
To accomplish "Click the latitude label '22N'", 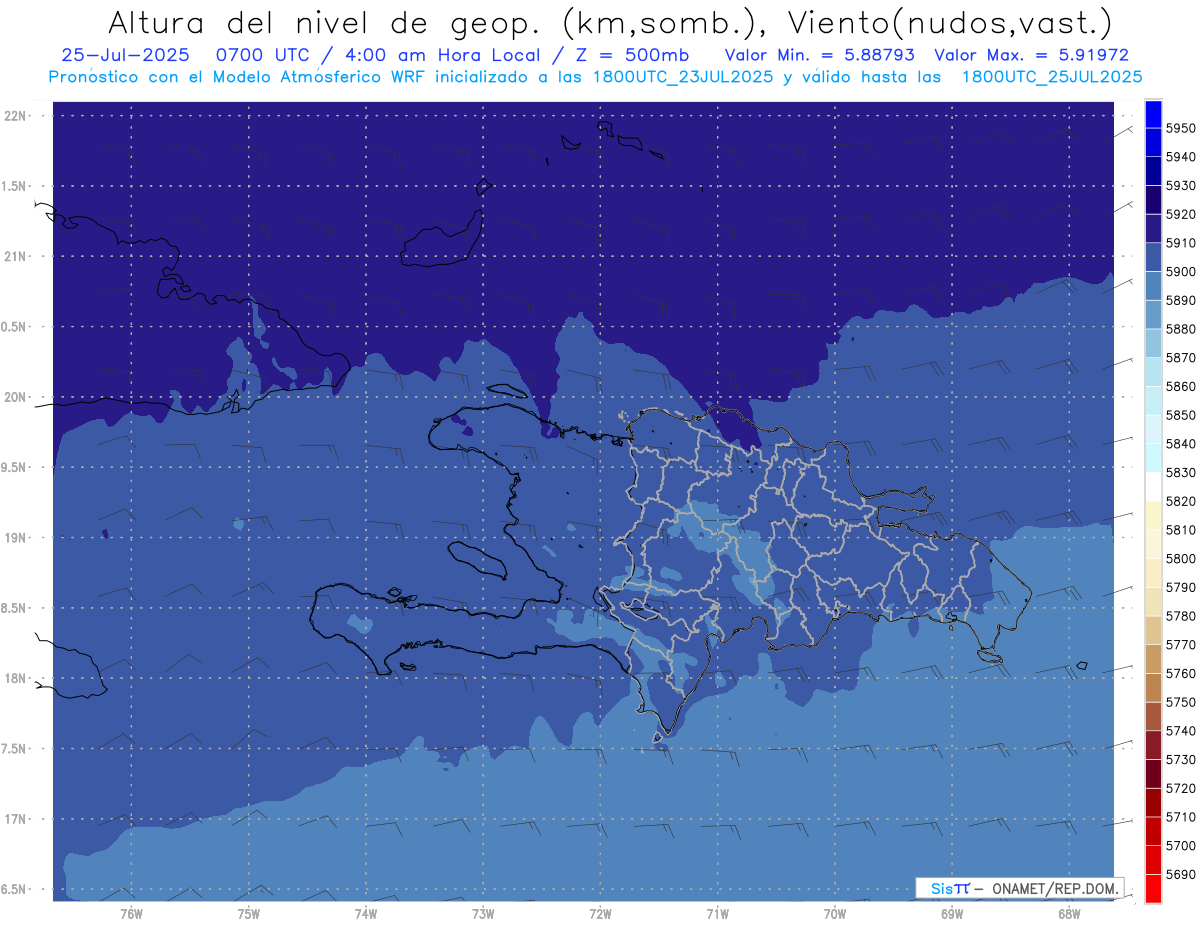I will pos(15,116).
